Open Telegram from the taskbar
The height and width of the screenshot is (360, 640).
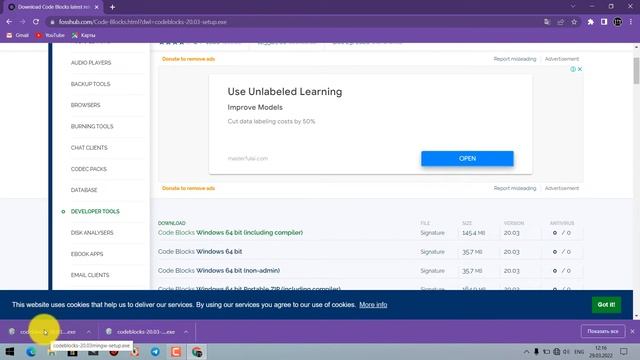tap(156, 352)
